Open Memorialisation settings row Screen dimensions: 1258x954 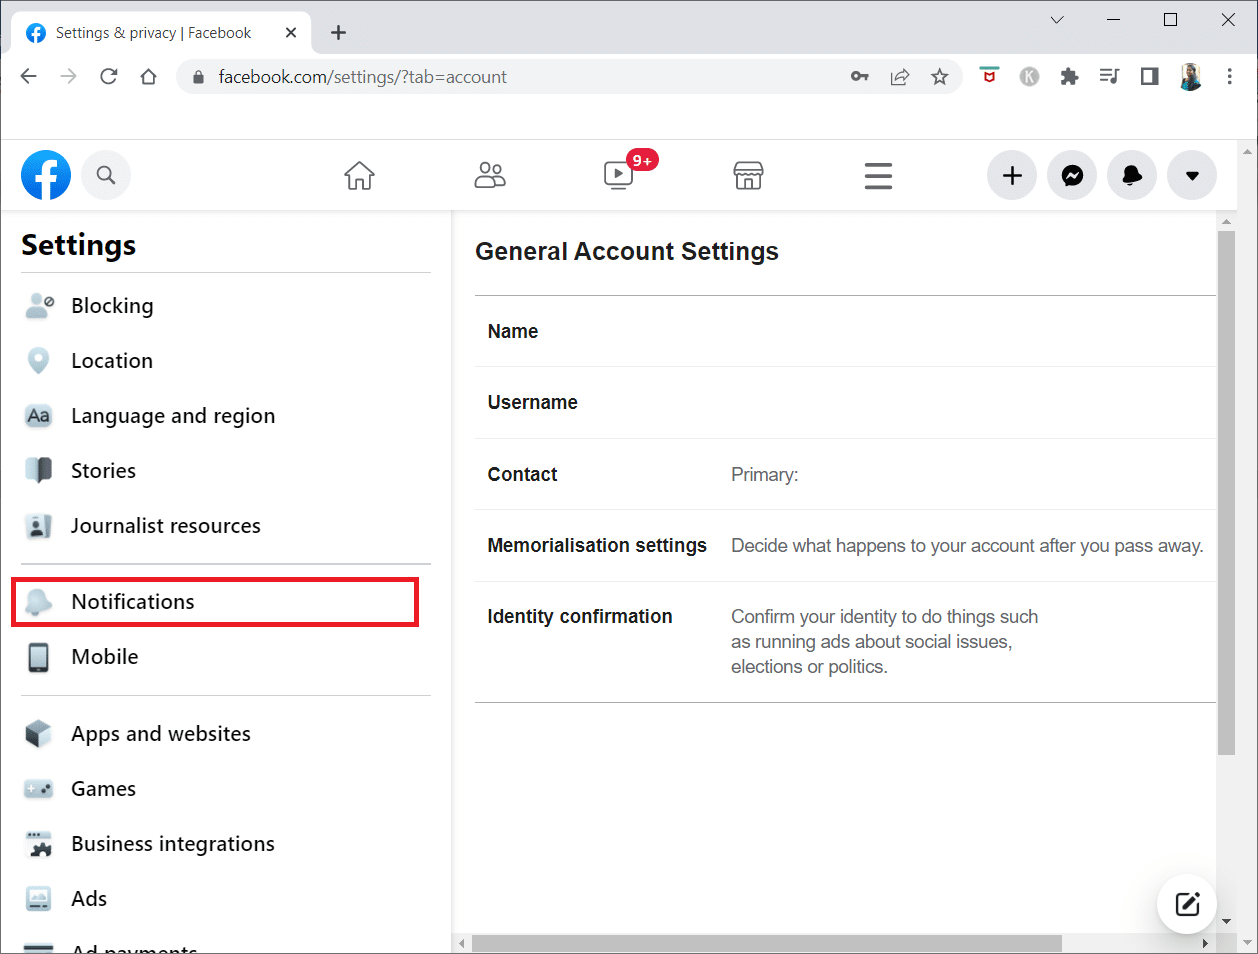[x=845, y=545]
